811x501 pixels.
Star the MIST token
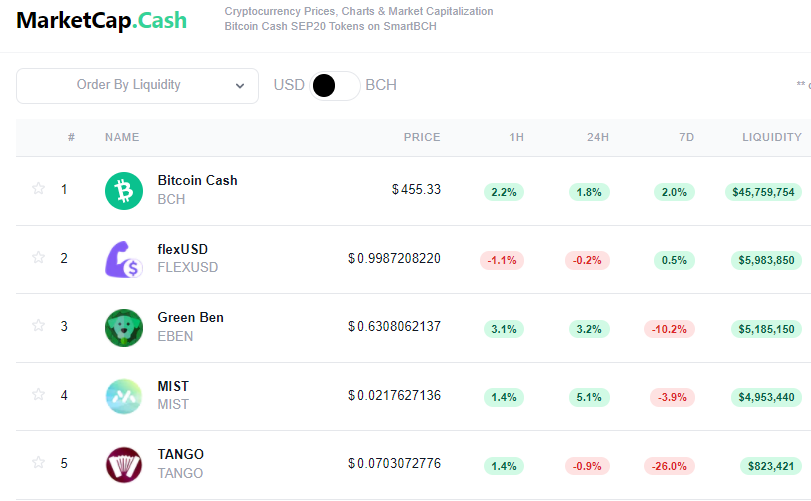[38, 394]
